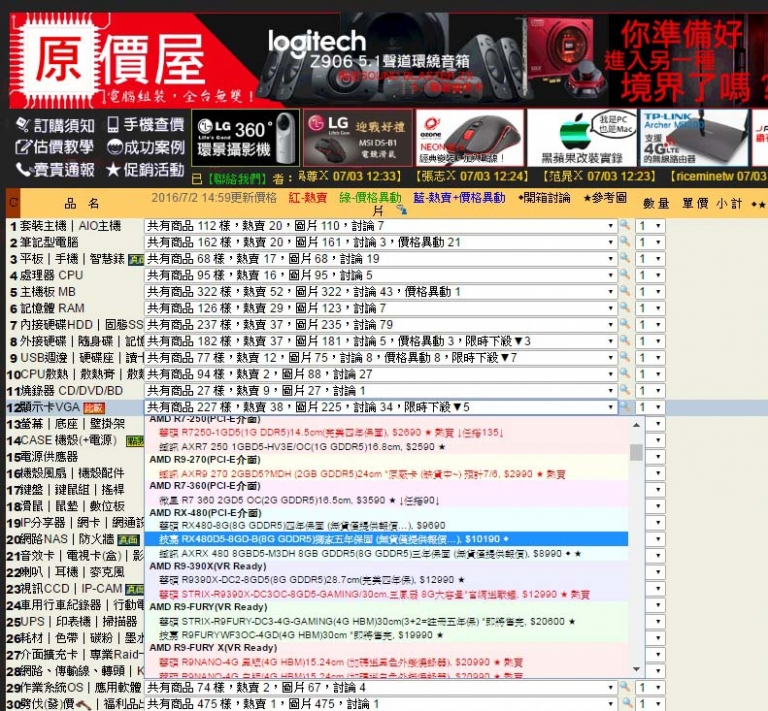Open 手機查價 link
The image size is (768, 711).
[x=146, y=125]
